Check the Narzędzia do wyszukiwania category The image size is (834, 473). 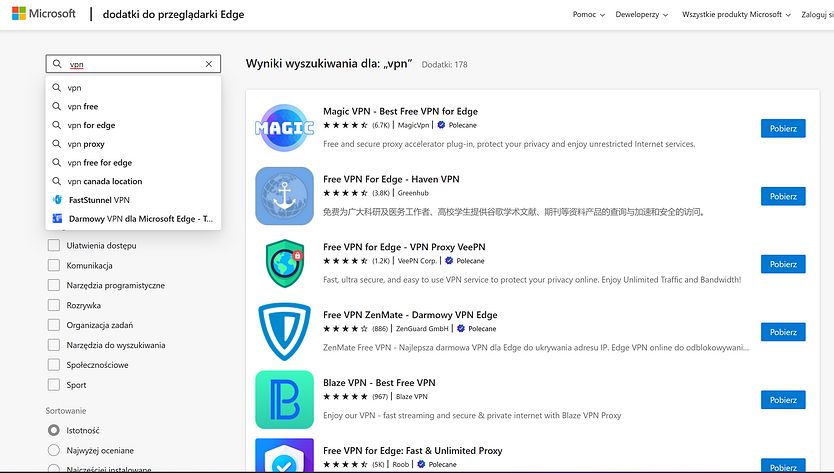54,345
